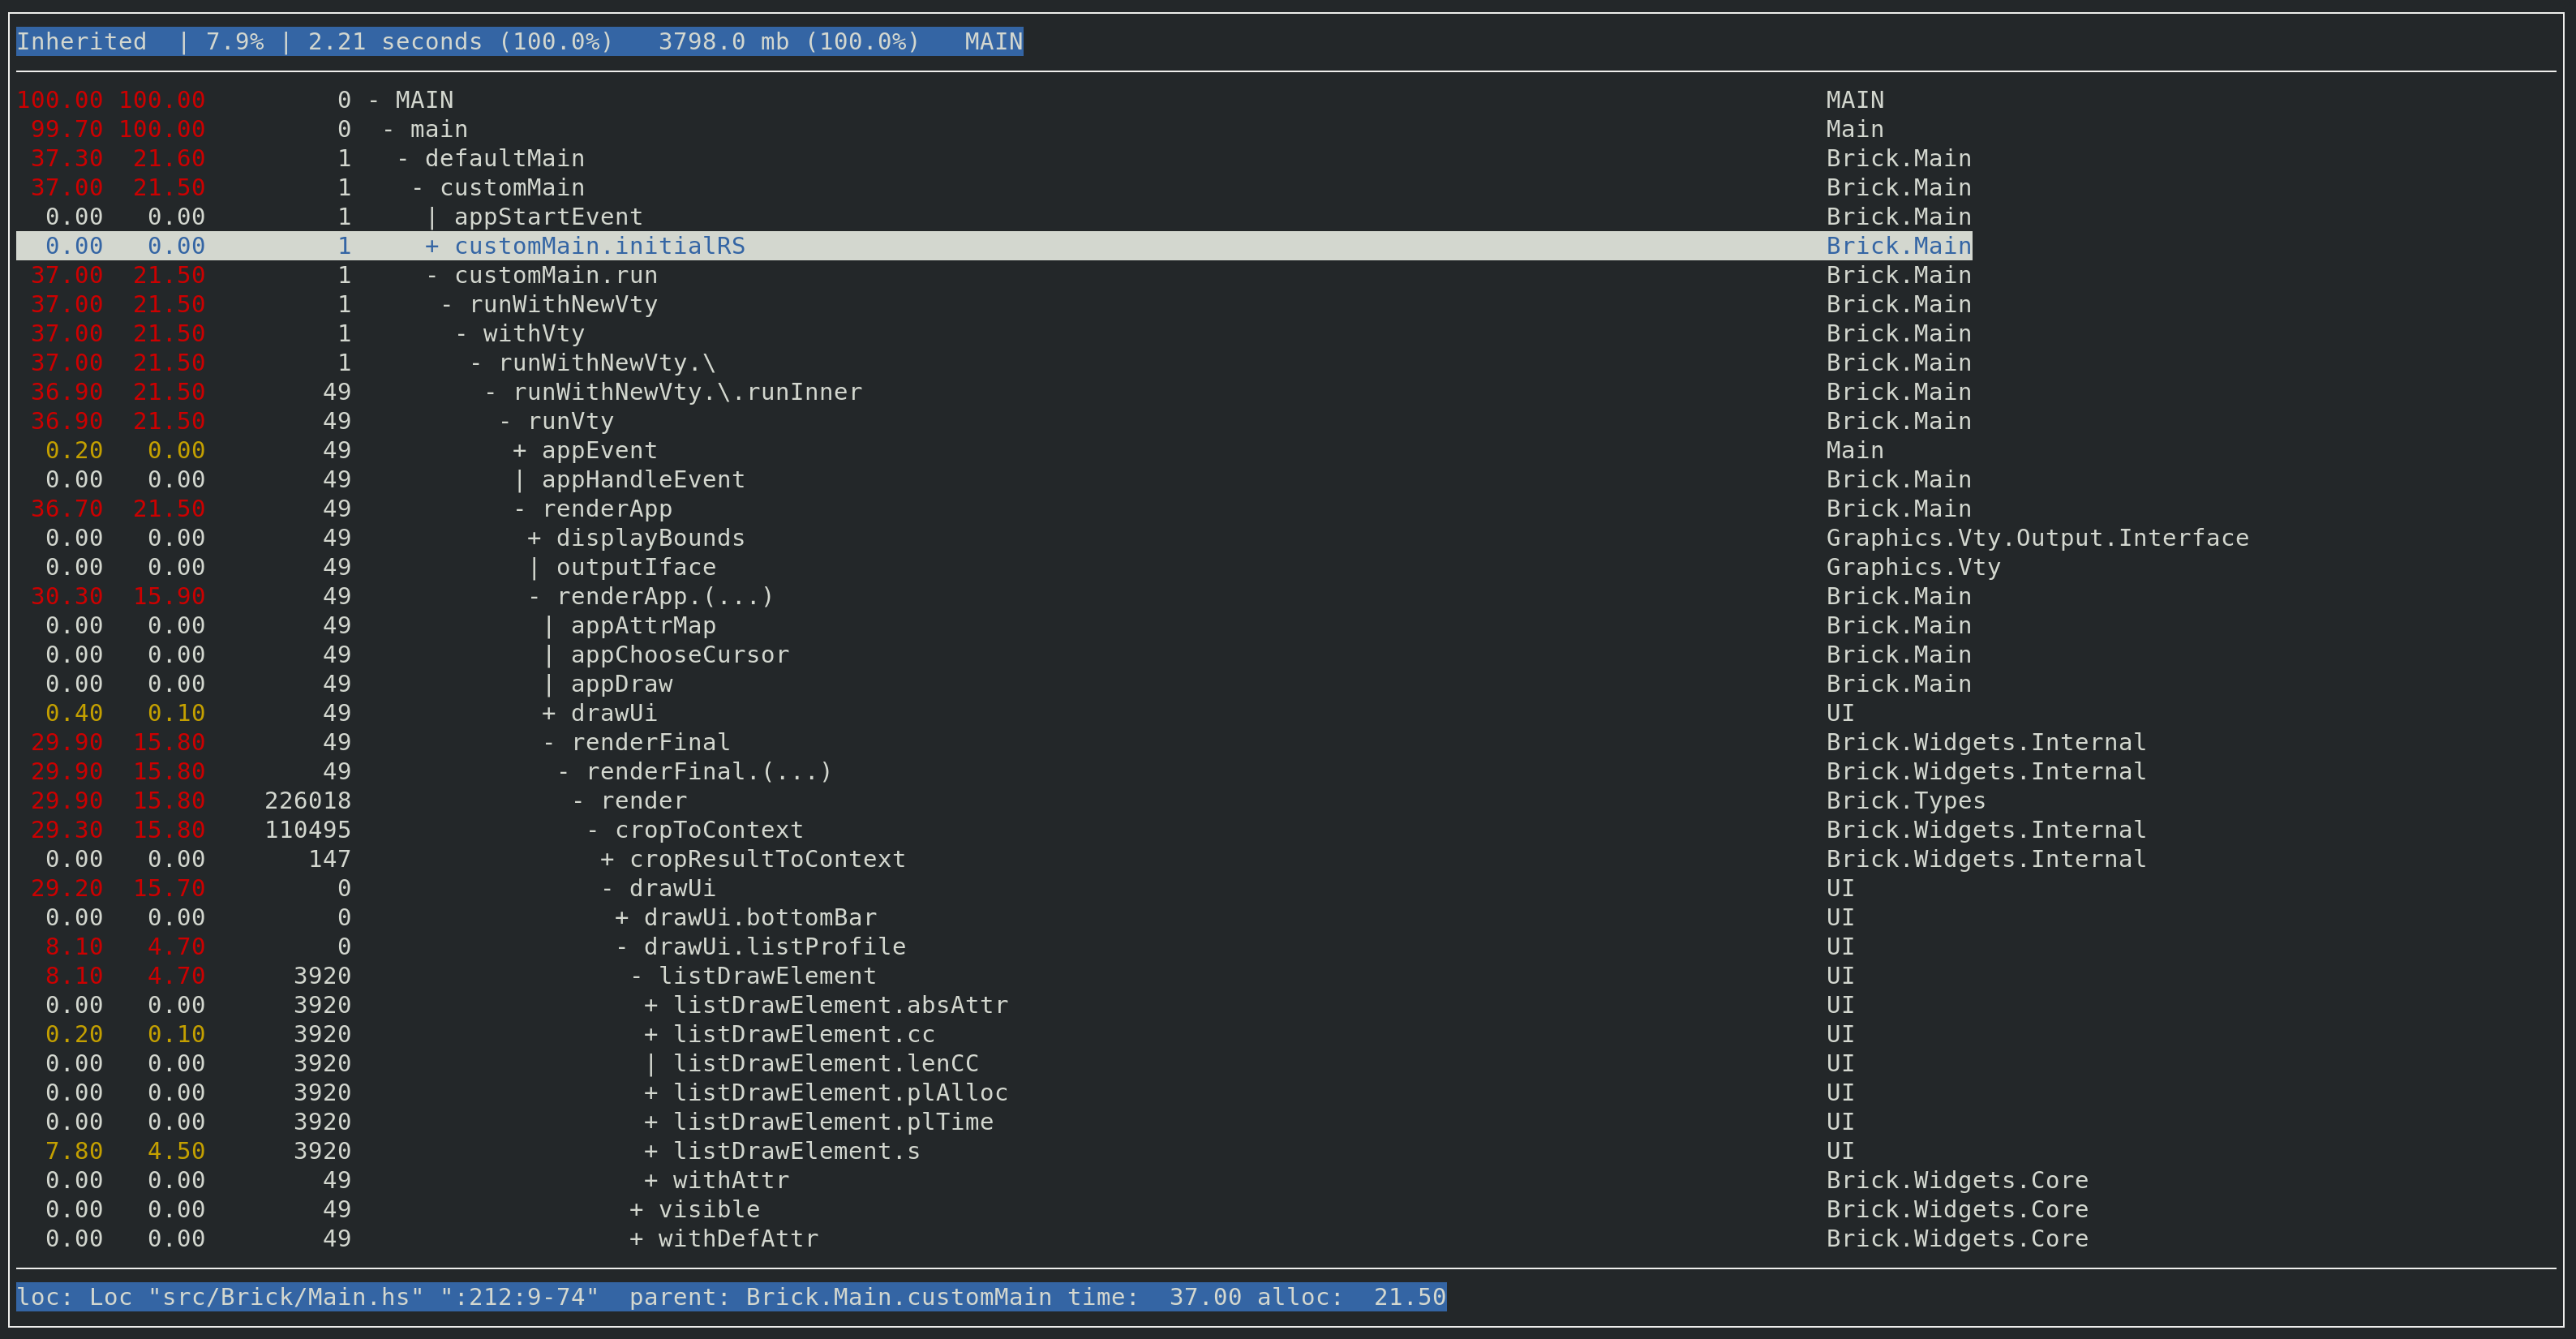Expand the appEvent node
2576x1339 pixels.
pos(519,451)
